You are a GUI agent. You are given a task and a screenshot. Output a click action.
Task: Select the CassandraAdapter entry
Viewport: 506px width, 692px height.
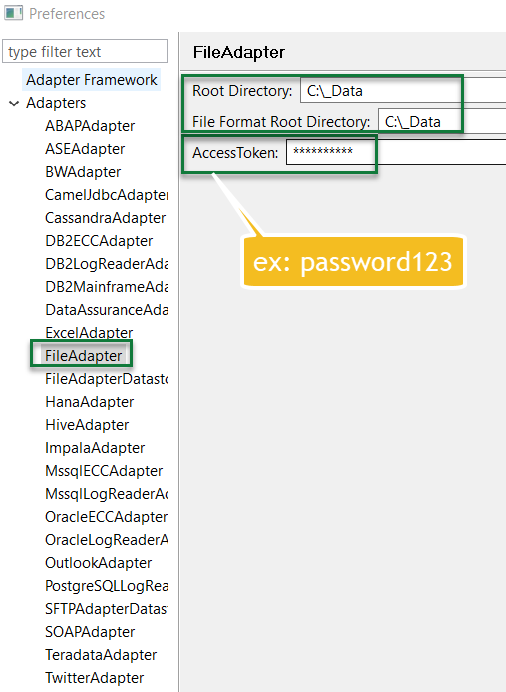click(x=105, y=218)
